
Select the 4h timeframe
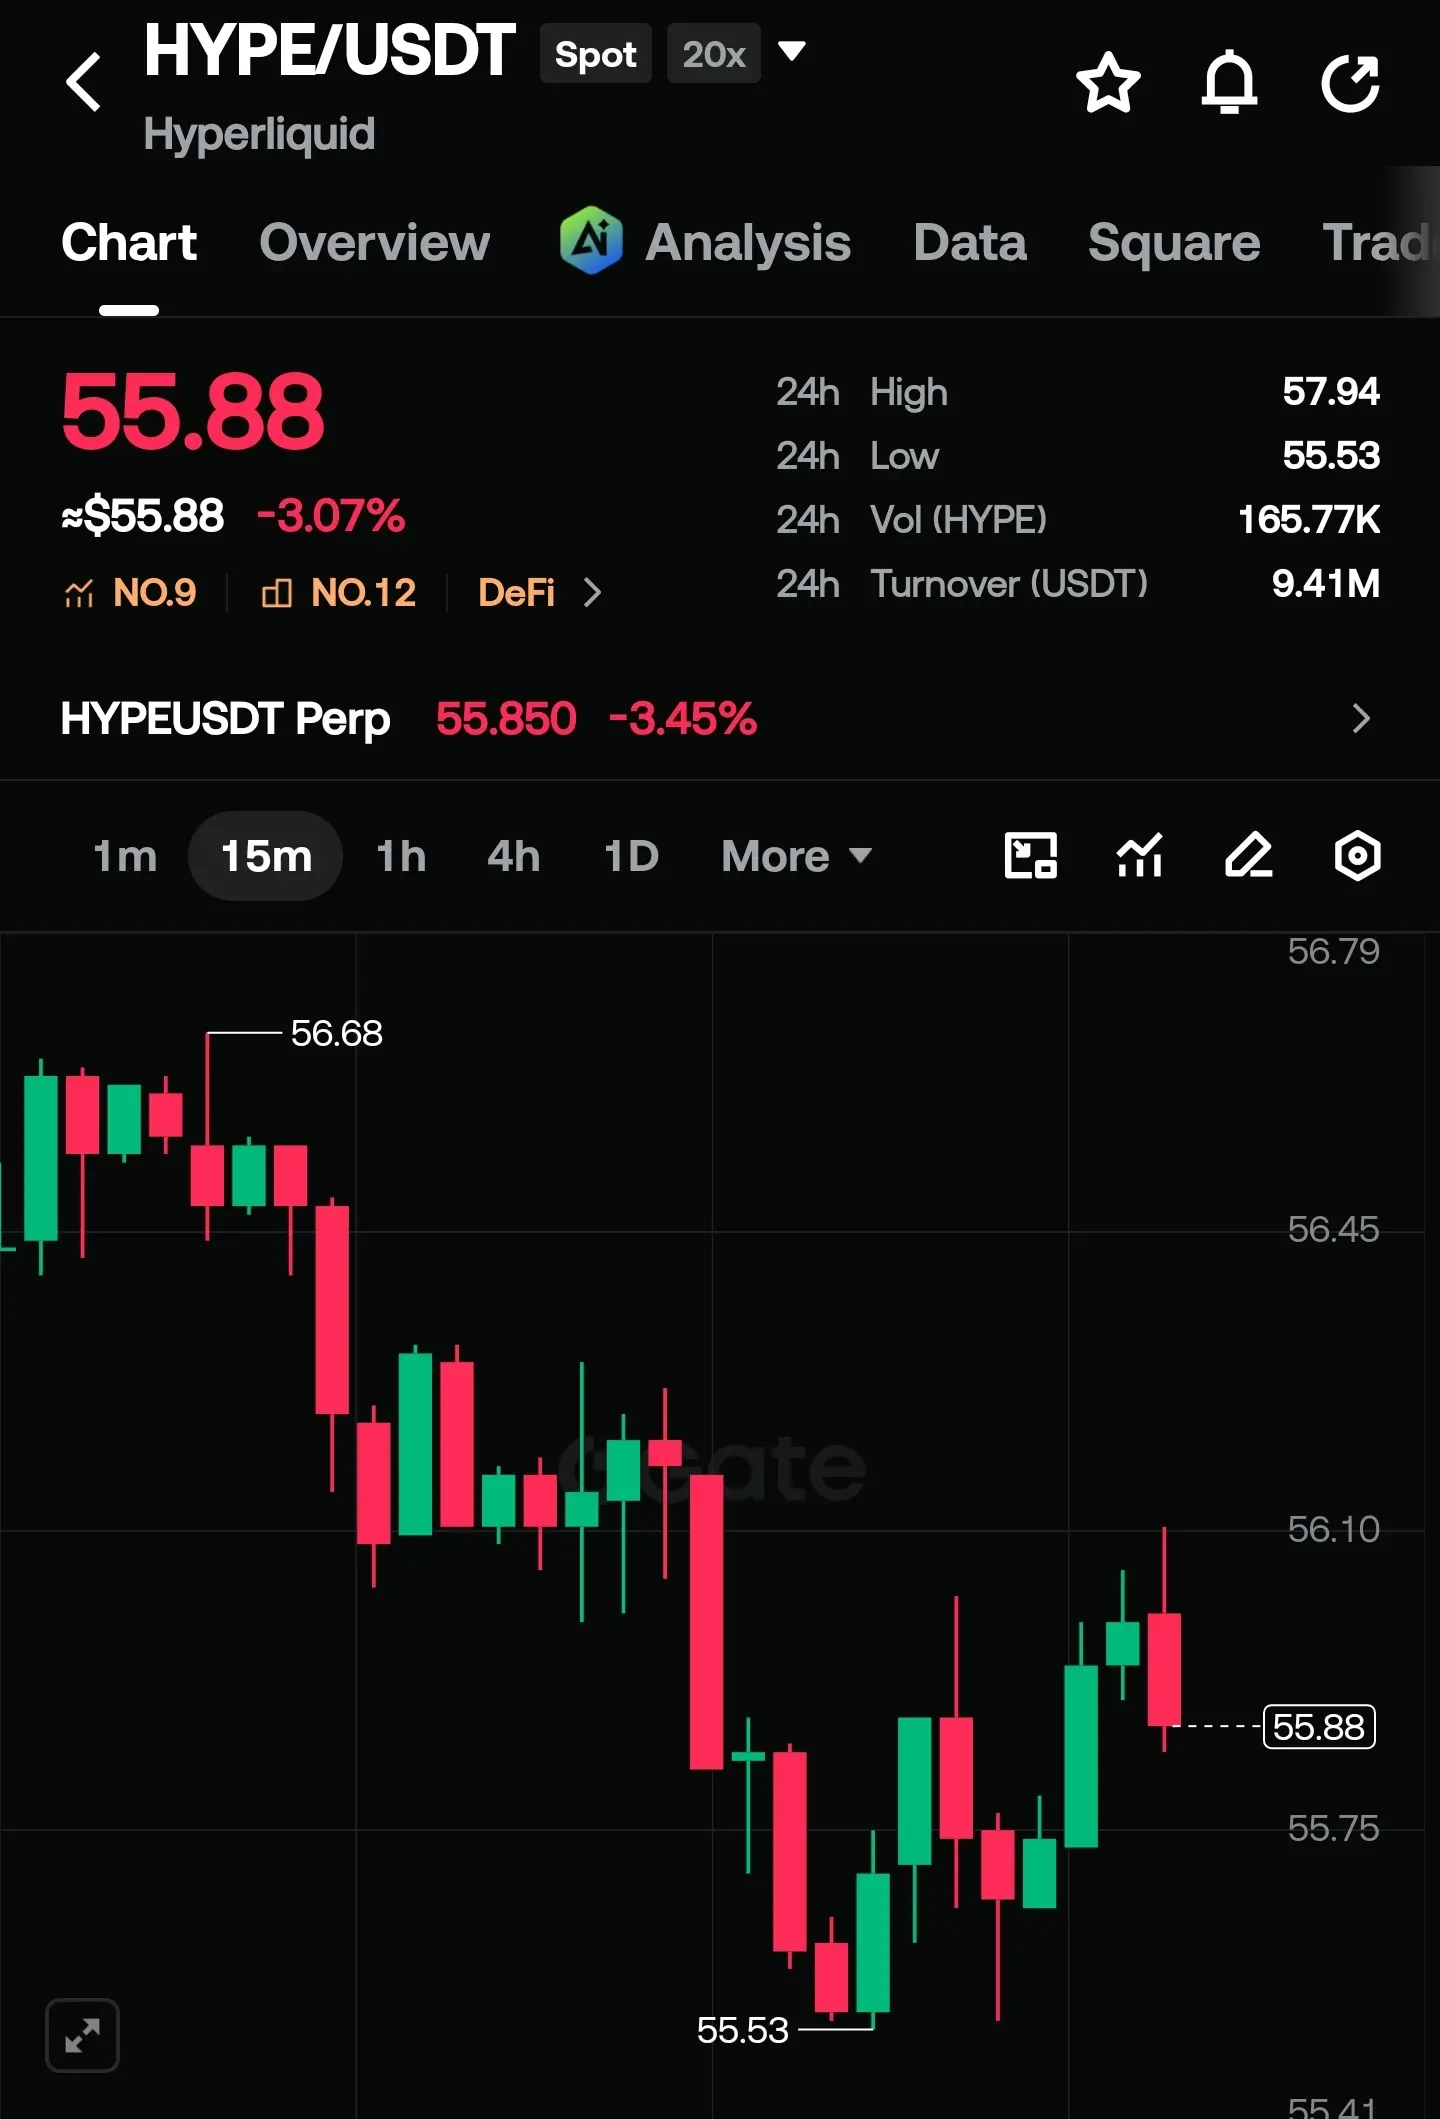(x=514, y=856)
